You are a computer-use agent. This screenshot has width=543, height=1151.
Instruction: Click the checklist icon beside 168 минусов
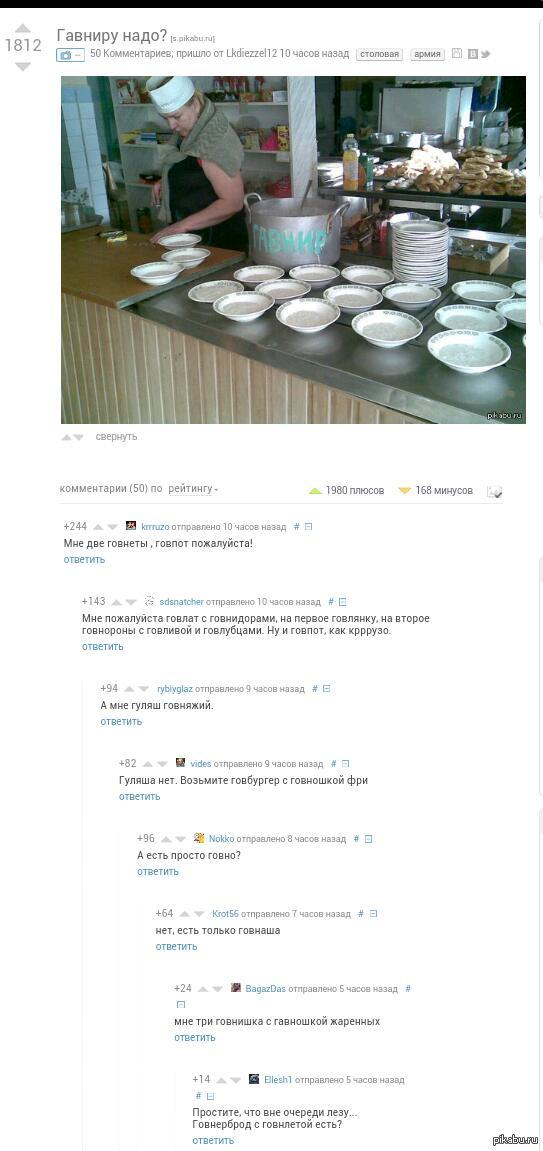pyautogui.click(x=495, y=491)
